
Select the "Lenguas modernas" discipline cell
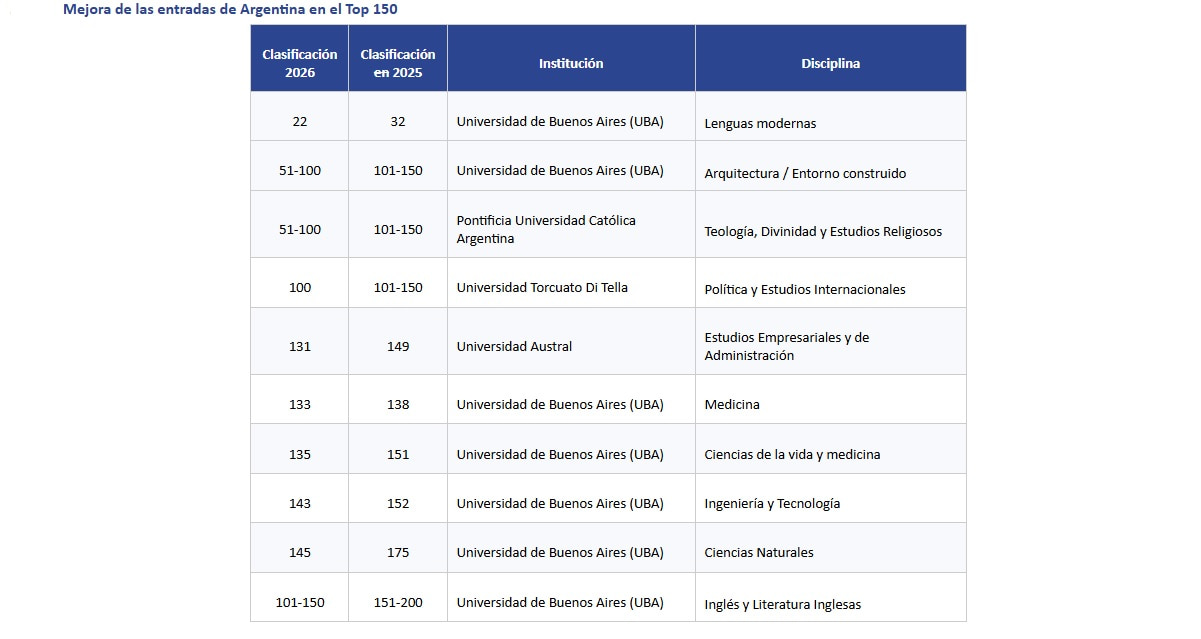(x=760, y=123)
